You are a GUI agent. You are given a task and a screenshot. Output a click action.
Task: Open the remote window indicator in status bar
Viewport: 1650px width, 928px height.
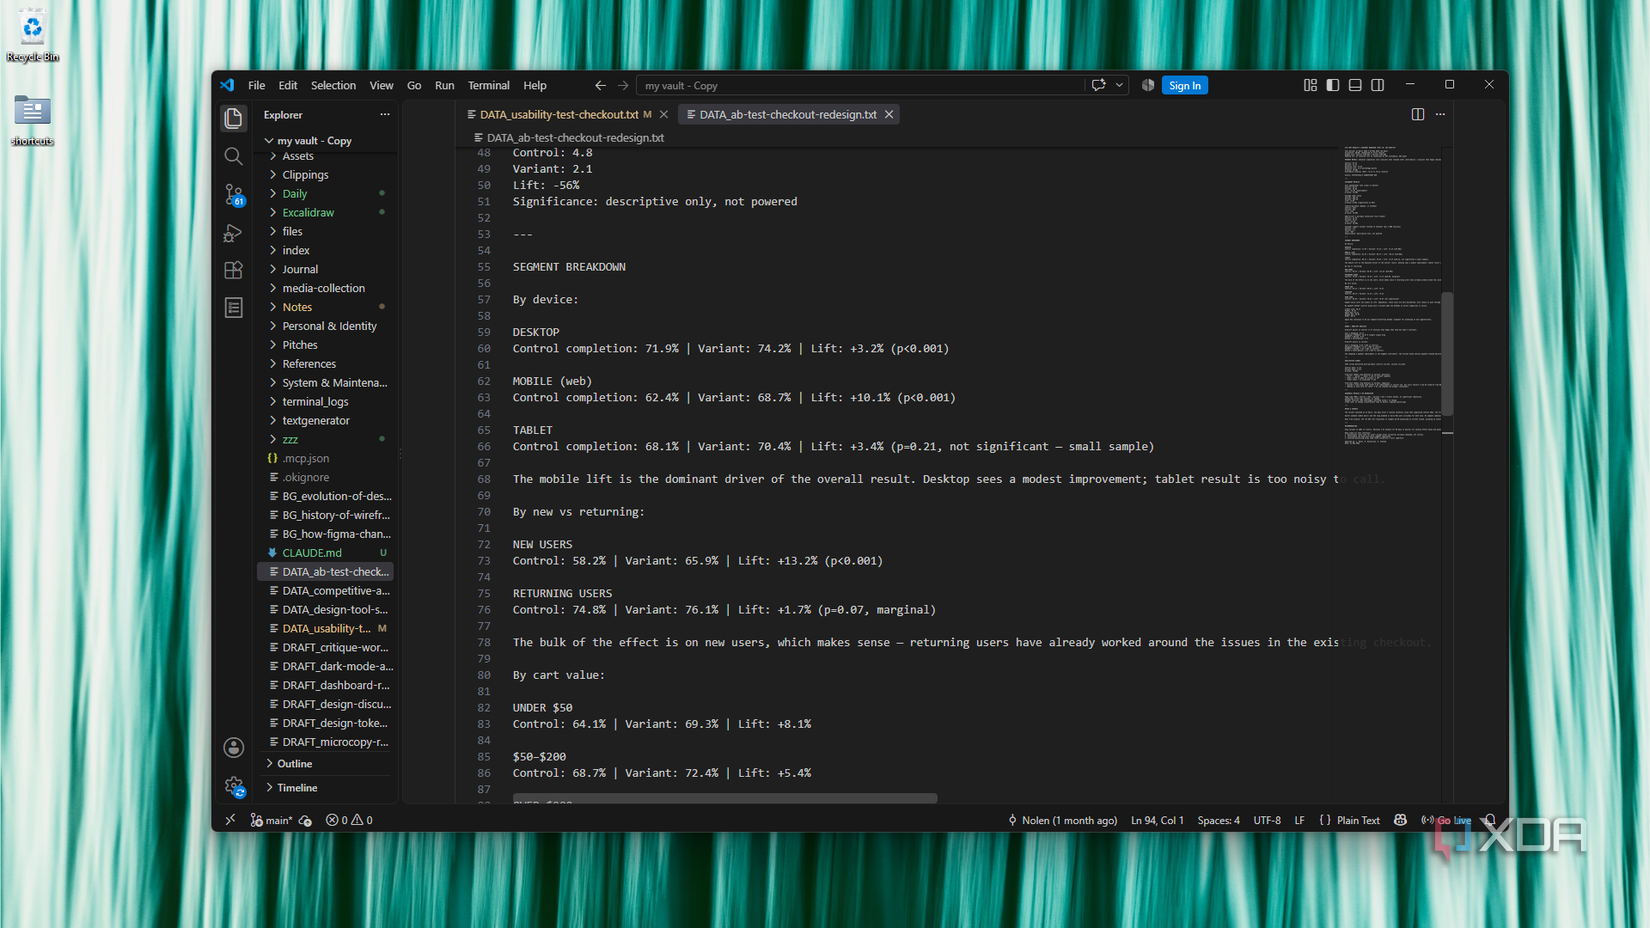tap(230, 820)
